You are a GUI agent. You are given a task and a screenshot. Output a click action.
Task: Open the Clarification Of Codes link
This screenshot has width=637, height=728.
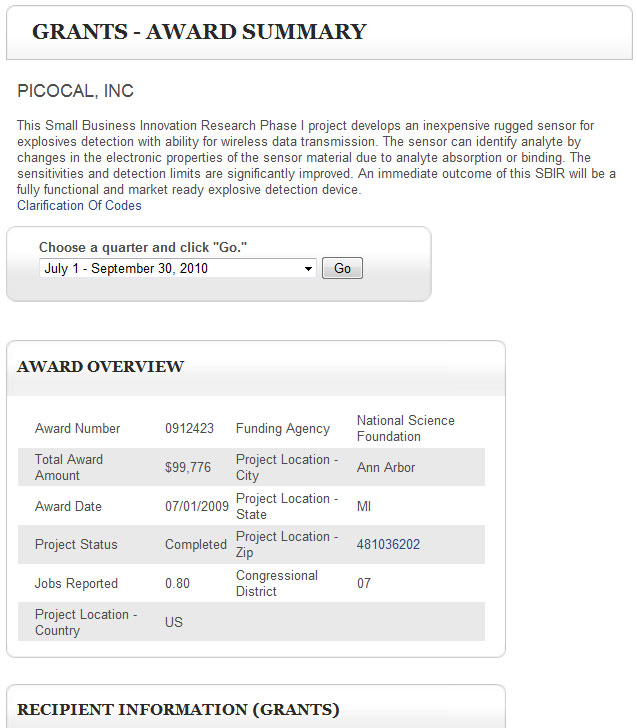pyautogui.click(x=79, y=206)
